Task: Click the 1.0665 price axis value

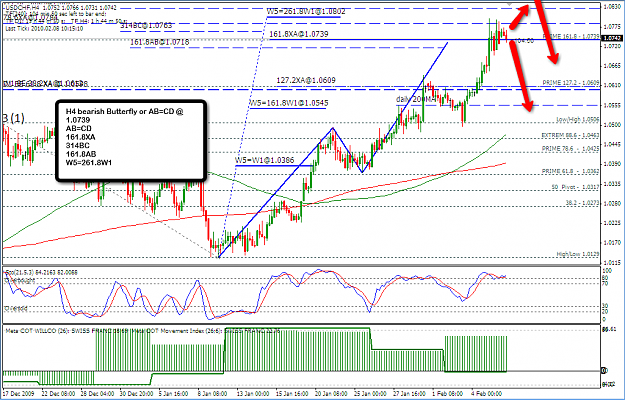Action: point(611,65)
